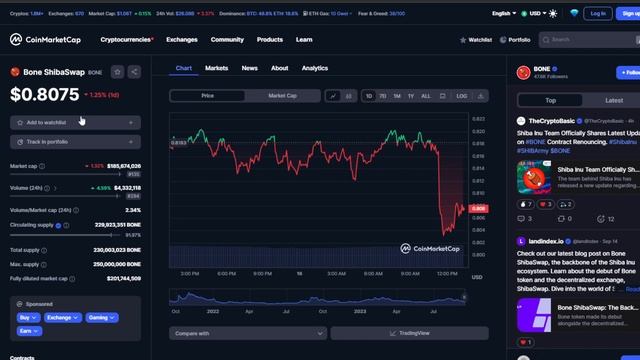
Task: Open the Community menu
Action: (227, 40)
